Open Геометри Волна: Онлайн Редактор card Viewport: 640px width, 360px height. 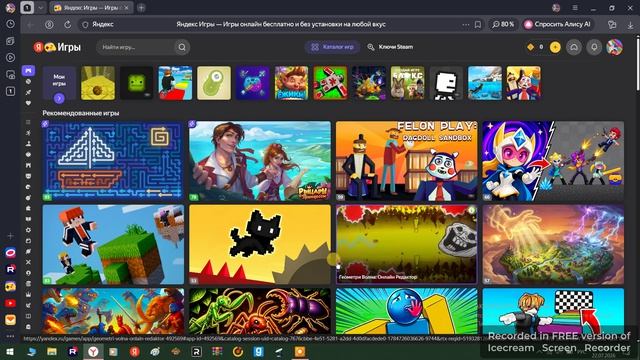pyautogui.click(x=406, y=244)
